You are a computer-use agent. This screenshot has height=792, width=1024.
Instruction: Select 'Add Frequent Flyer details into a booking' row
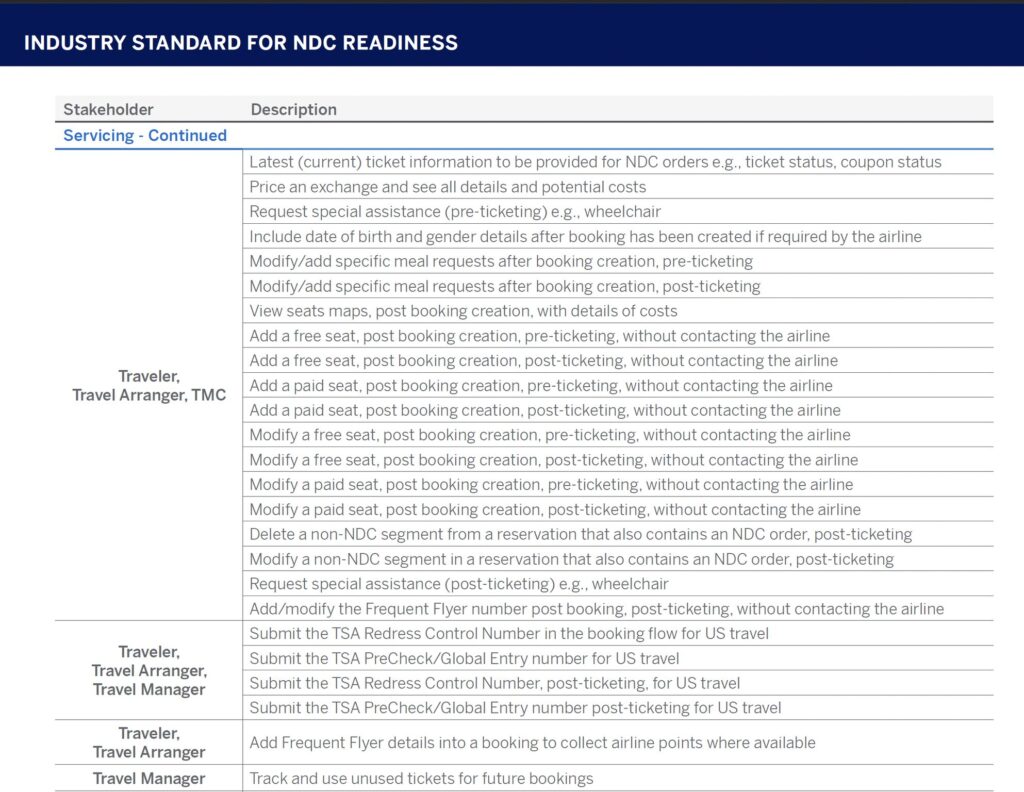(x=618, y=742)
